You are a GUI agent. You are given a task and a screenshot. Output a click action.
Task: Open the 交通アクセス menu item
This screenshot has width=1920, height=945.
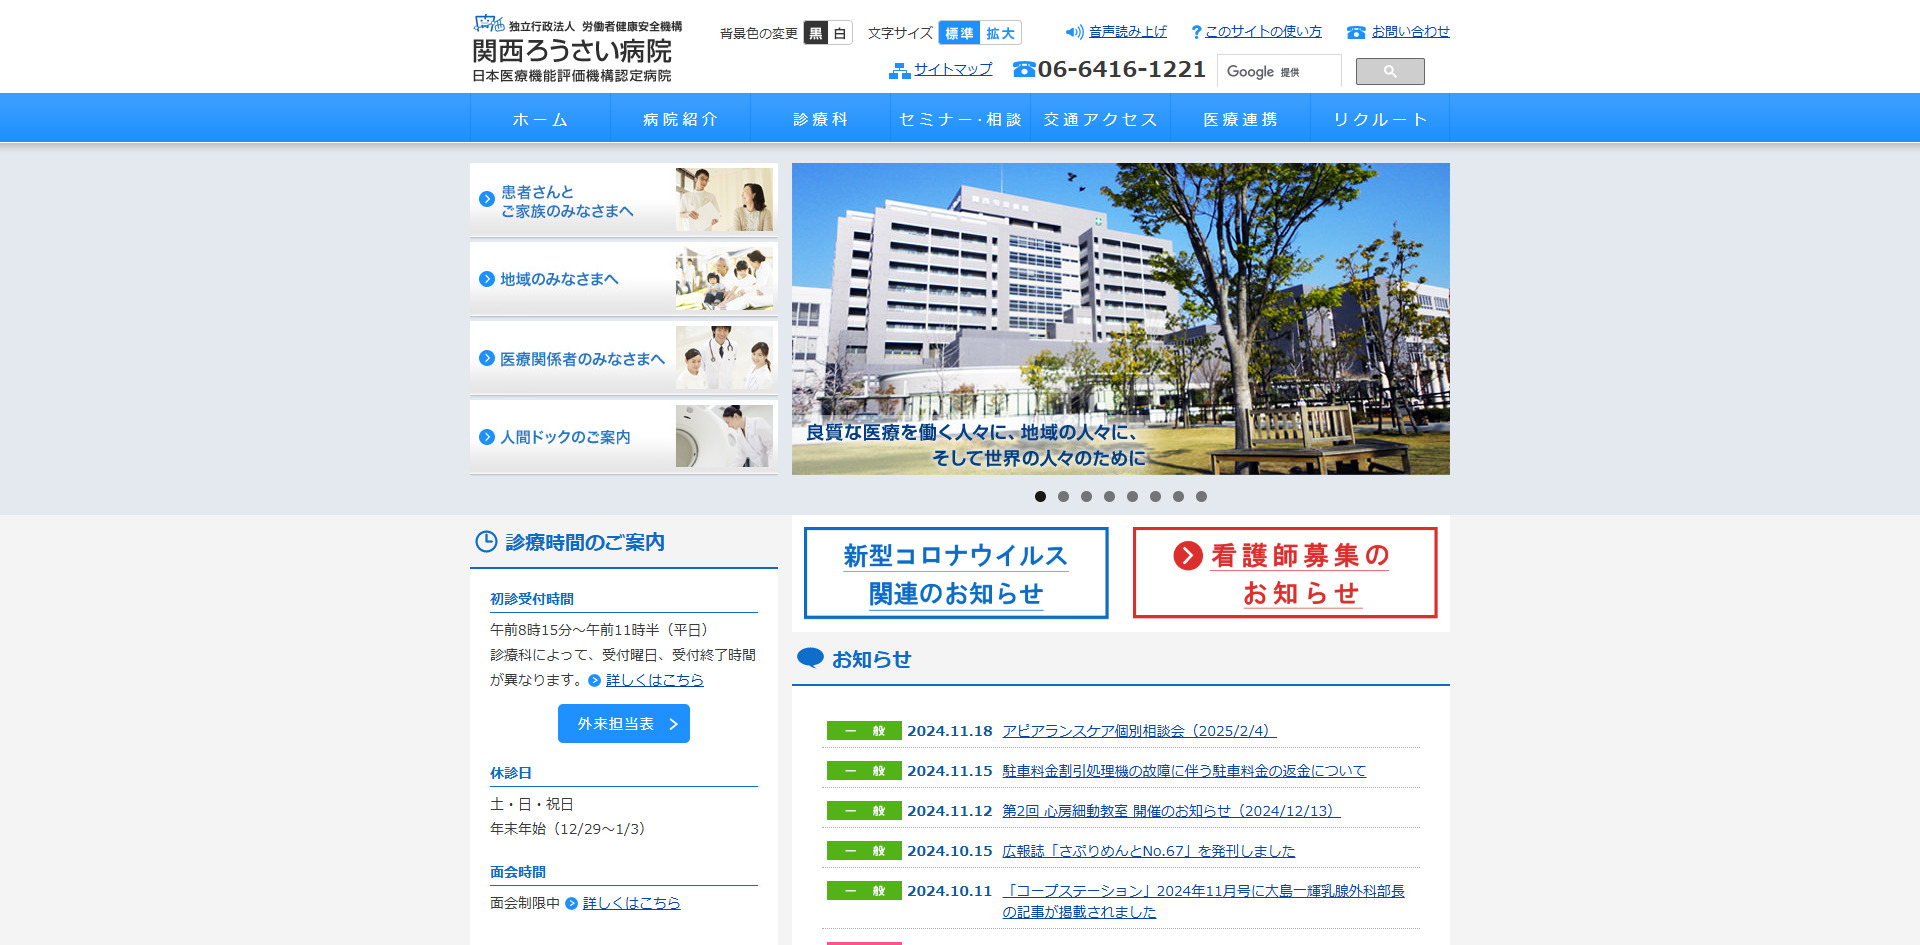pyautogui.click(x=1100, y=119)
